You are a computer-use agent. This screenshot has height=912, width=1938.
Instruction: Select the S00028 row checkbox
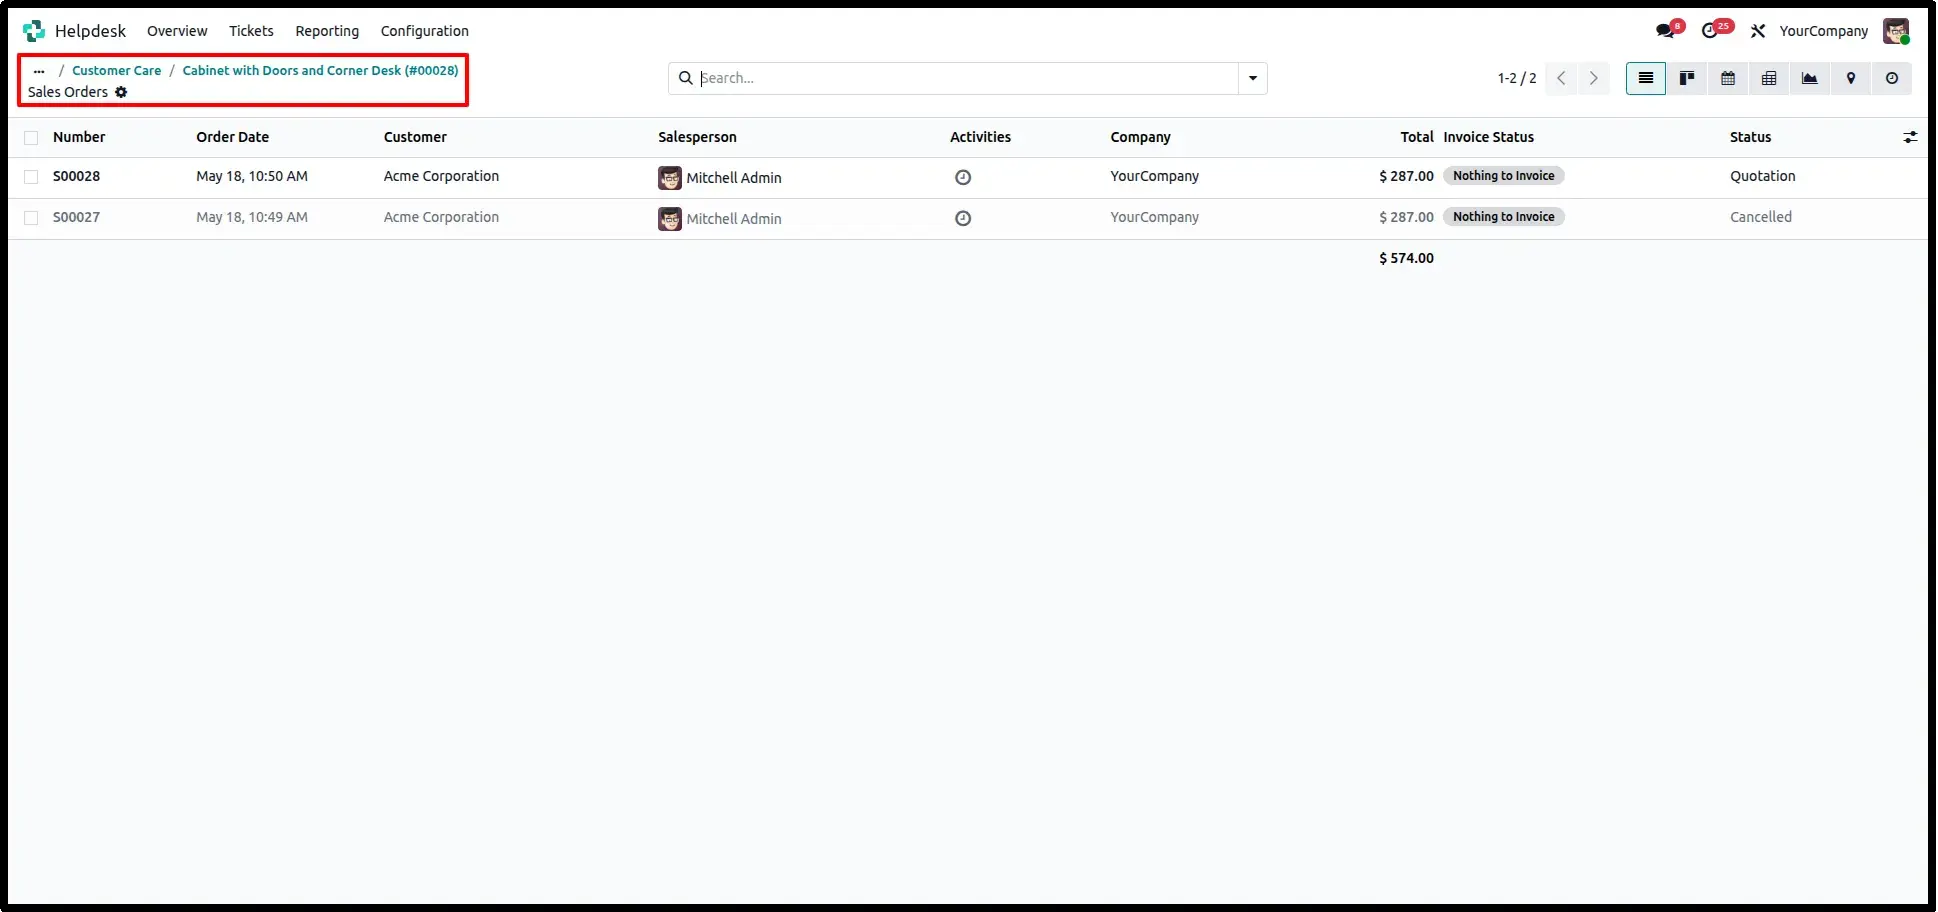click(31, 177)
